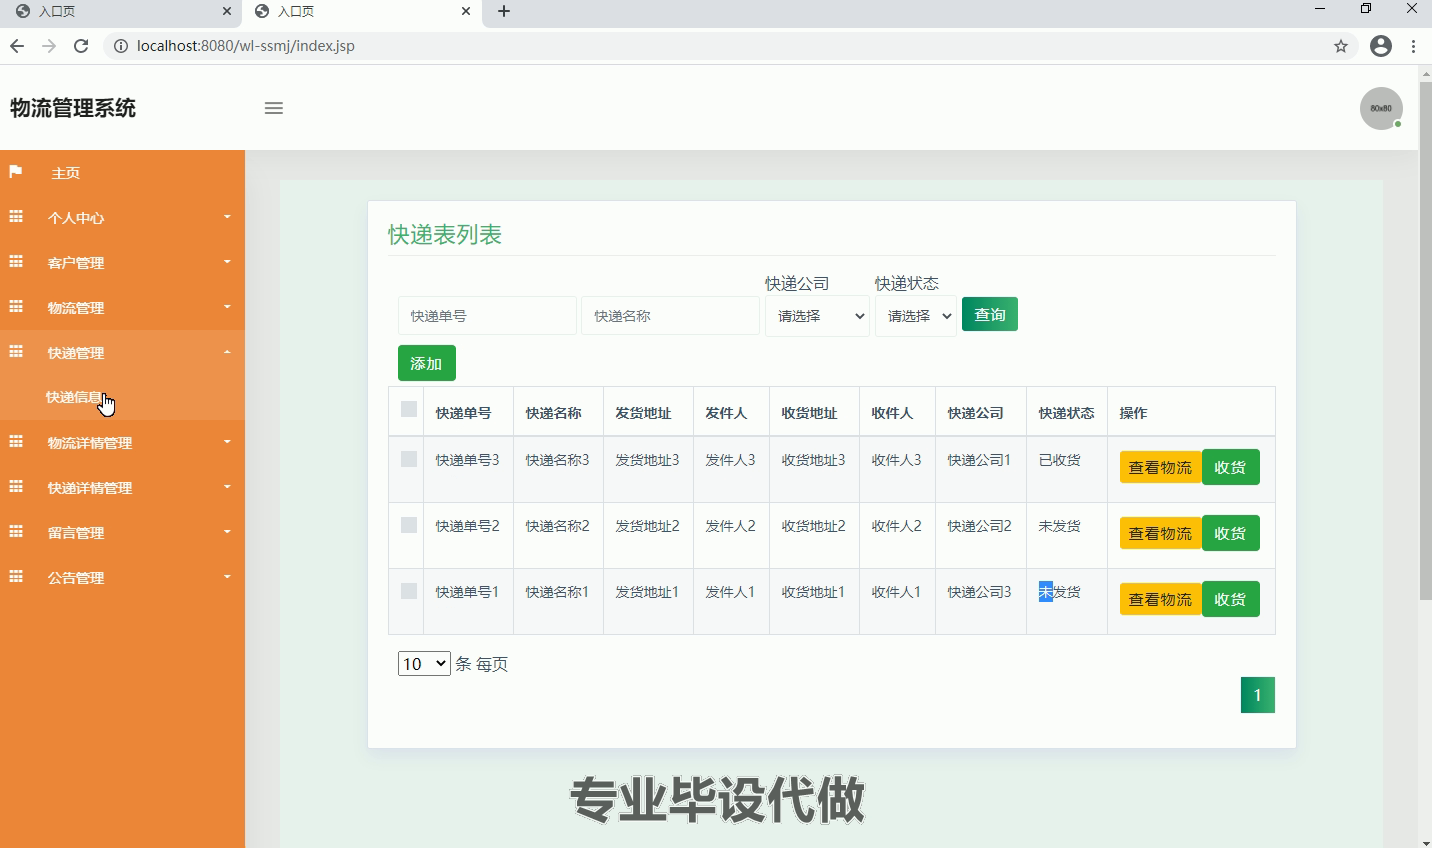Image resolution: width=1432 pixels, height=848 pixels.
Task: Open the browser three-dot menu
Action: 1413,46
